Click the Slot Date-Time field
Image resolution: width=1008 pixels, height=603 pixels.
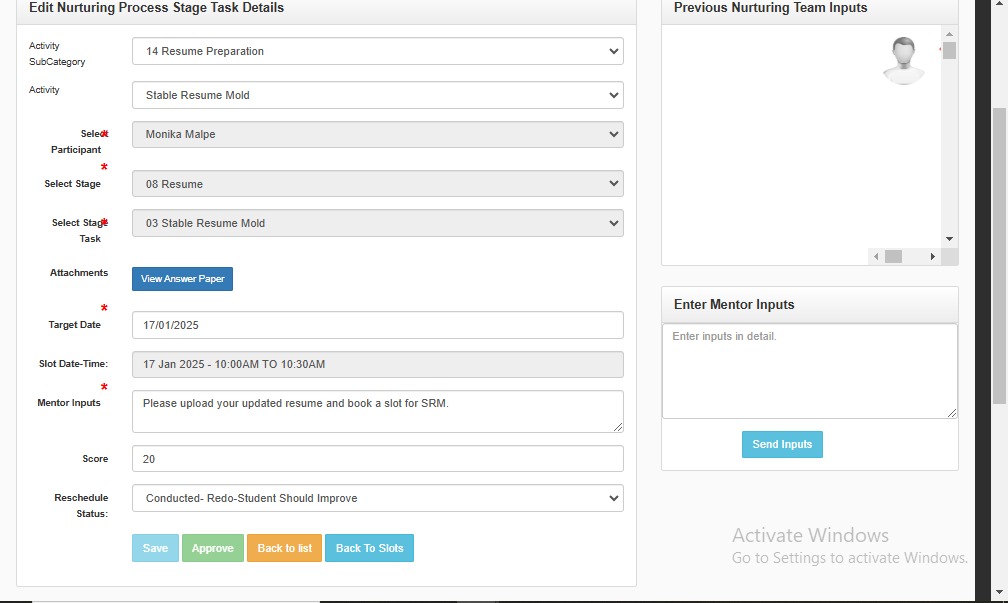coord(377,365)
